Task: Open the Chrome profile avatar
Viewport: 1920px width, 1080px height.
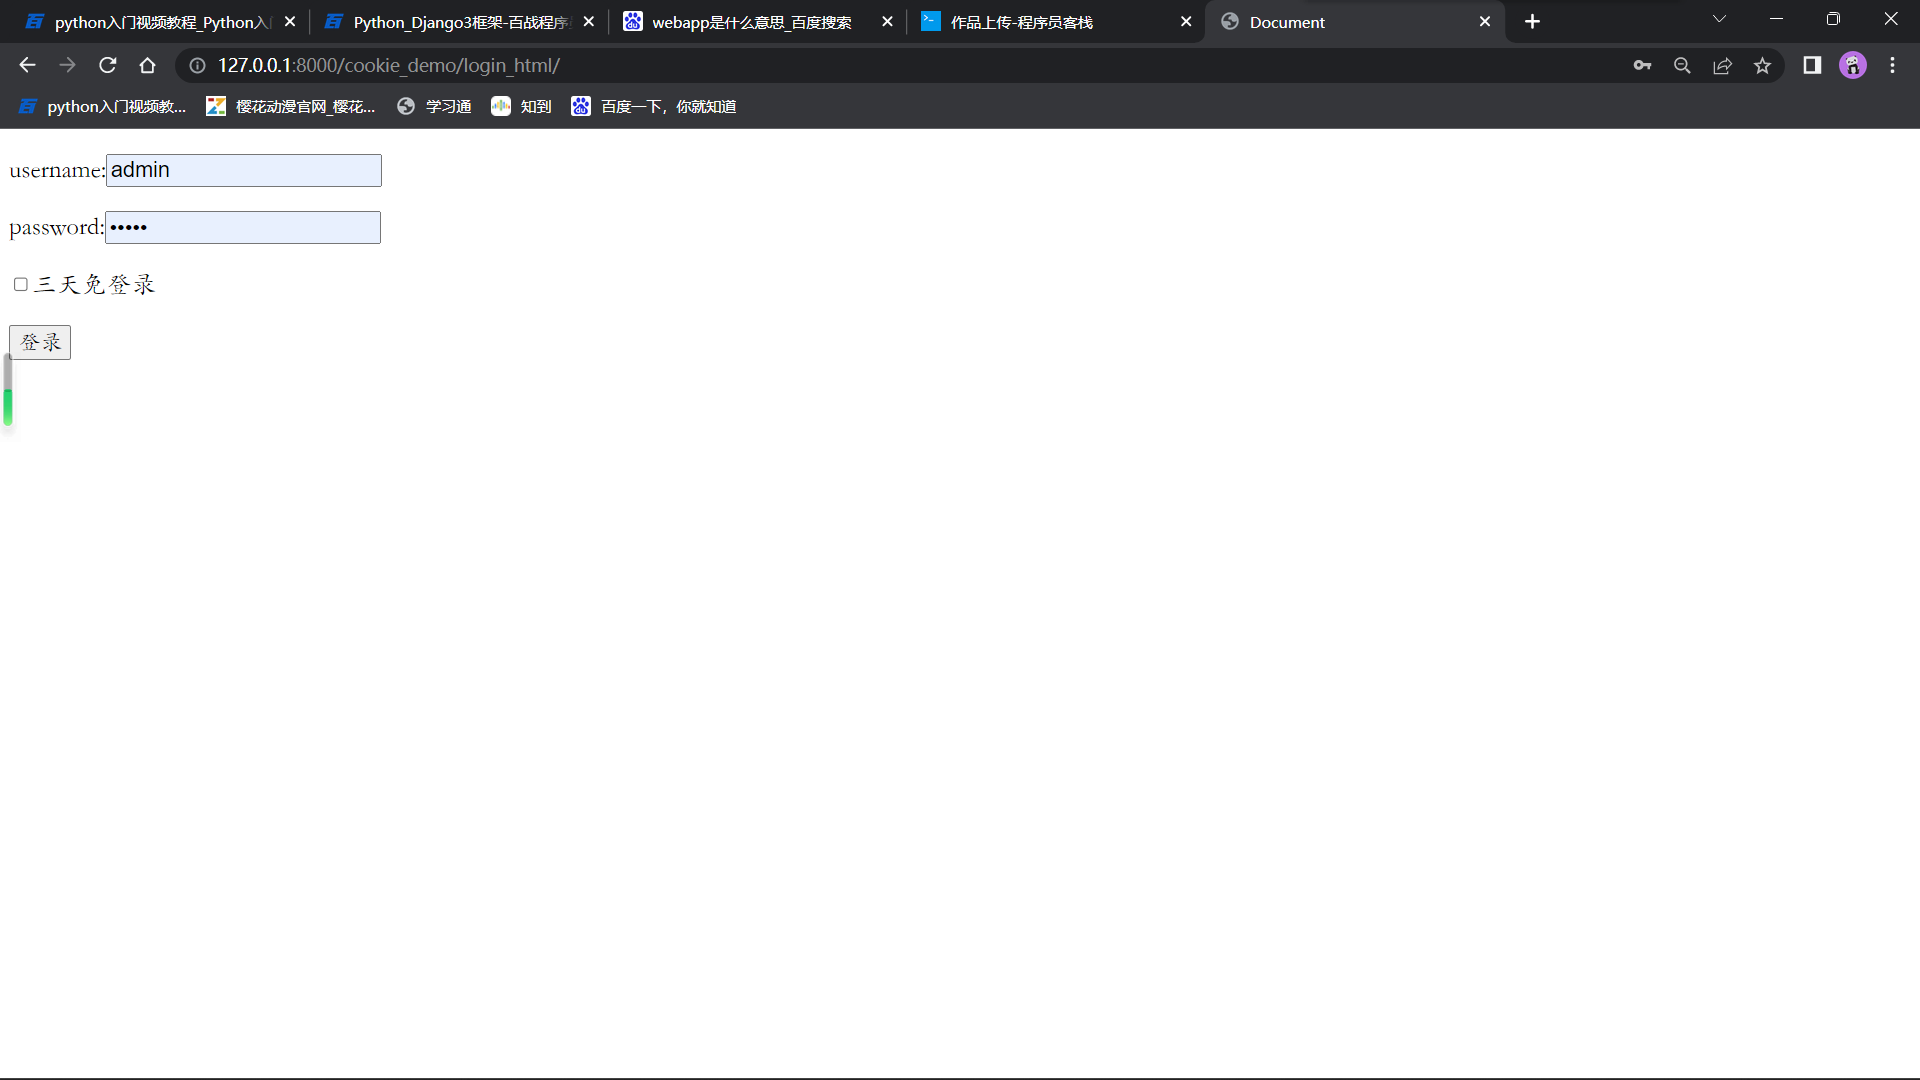Action: pyautogui.click(x=1853, y=65)
